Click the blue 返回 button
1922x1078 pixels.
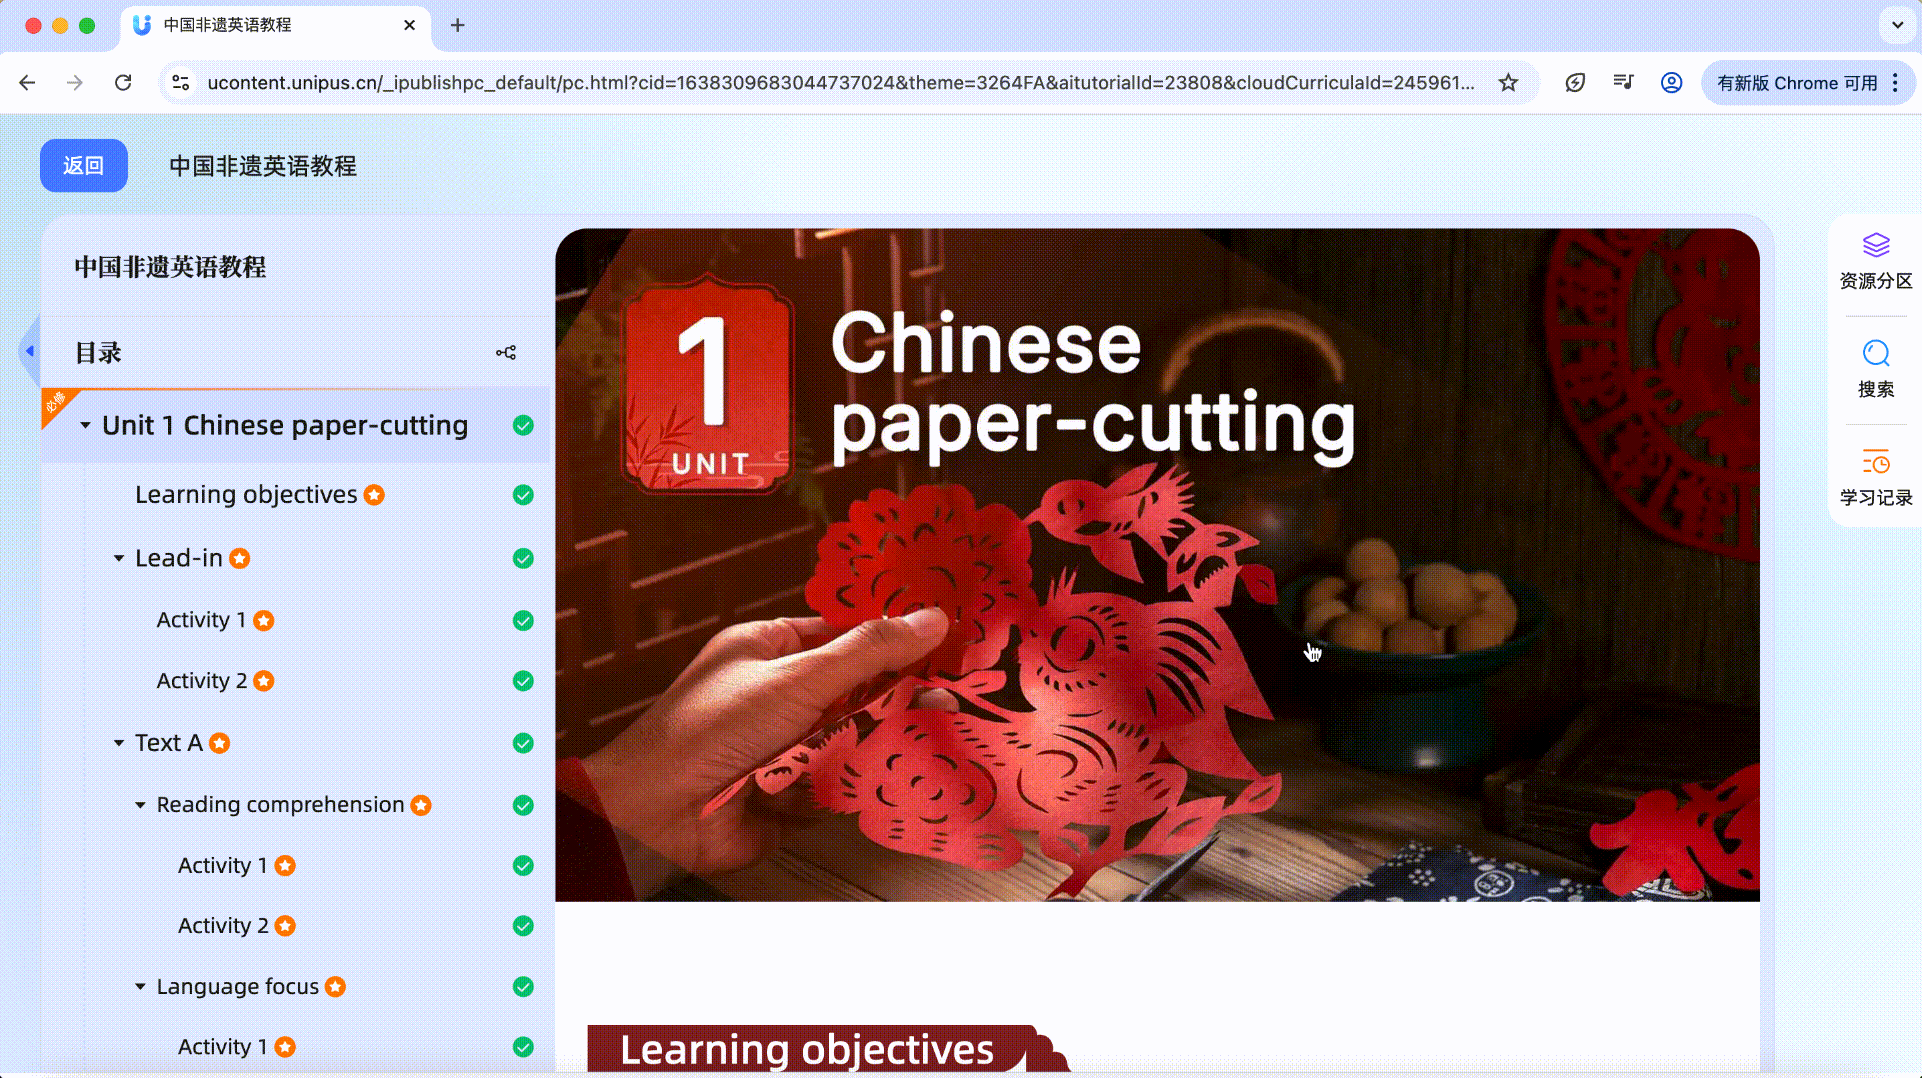pyautogui.click(x=84, y=166)
